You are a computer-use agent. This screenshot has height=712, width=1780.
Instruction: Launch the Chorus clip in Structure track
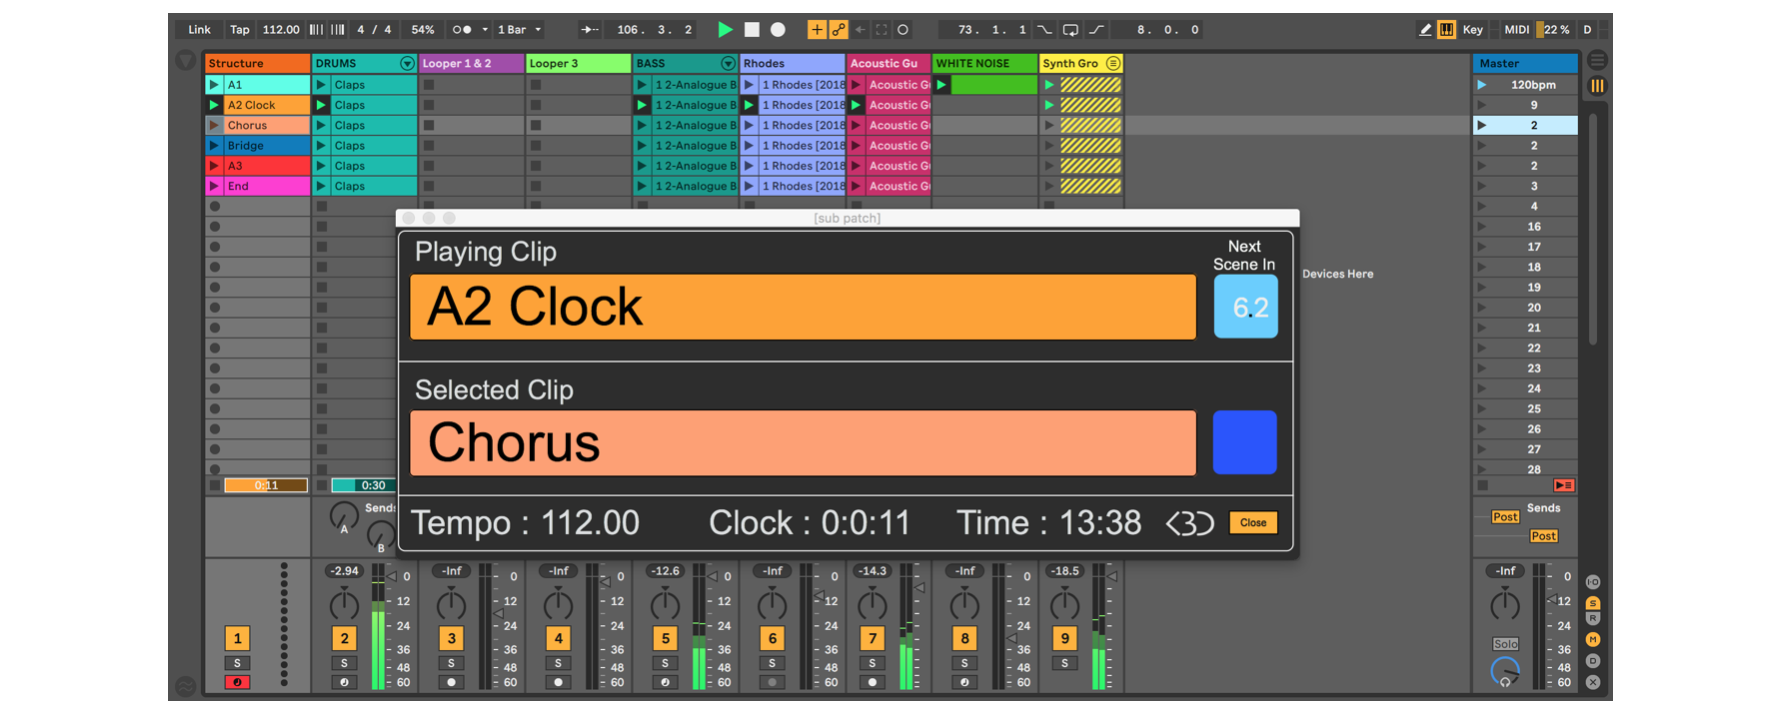[x=214, y=125]
